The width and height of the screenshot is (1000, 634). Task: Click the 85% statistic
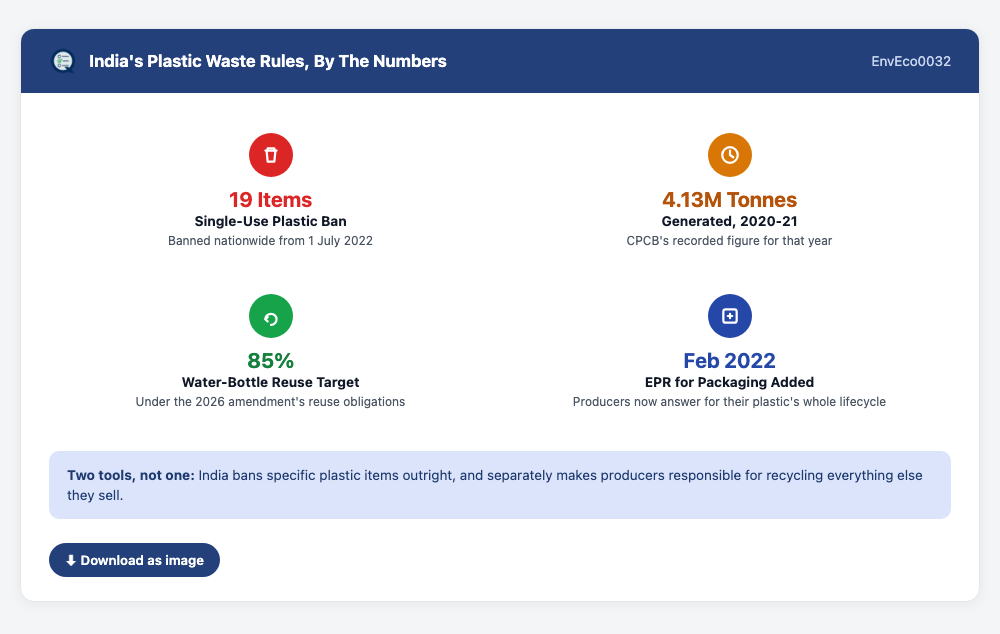click(x=270, y=360)
